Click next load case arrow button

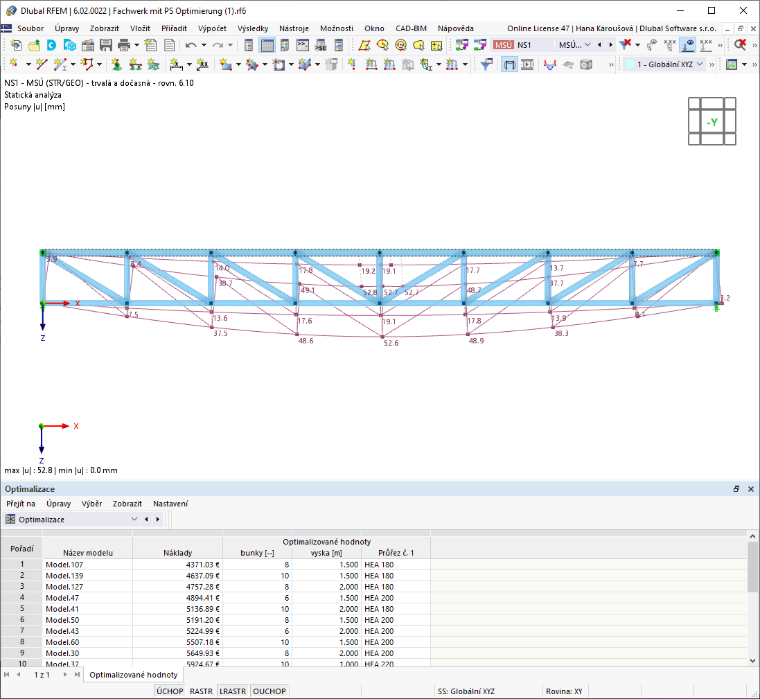[610, 45]
